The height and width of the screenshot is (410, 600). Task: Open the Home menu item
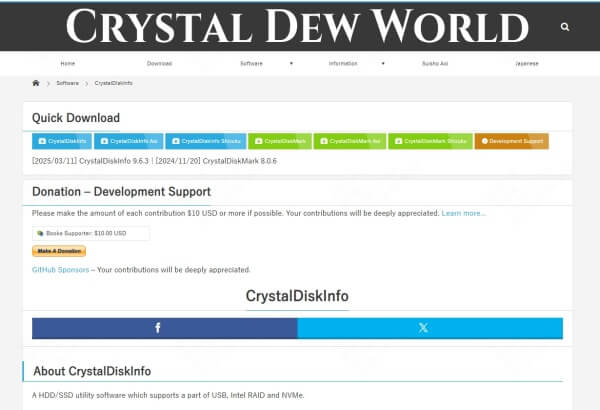(x=68, y=64)
